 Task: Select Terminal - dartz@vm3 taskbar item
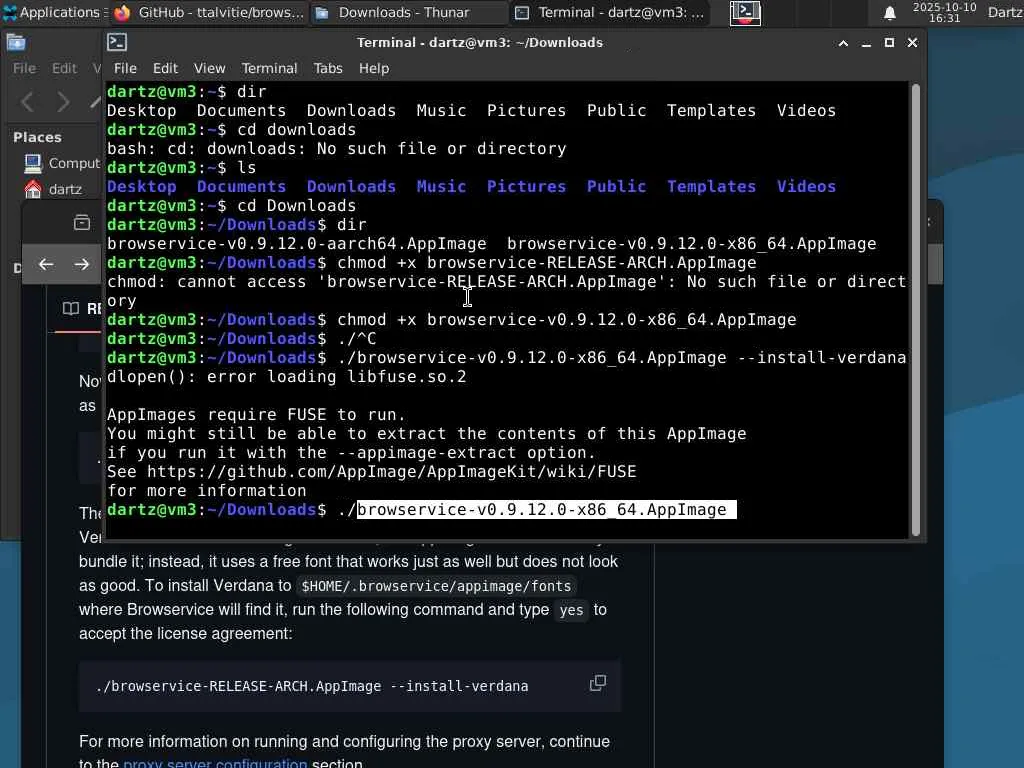(610, 12)
